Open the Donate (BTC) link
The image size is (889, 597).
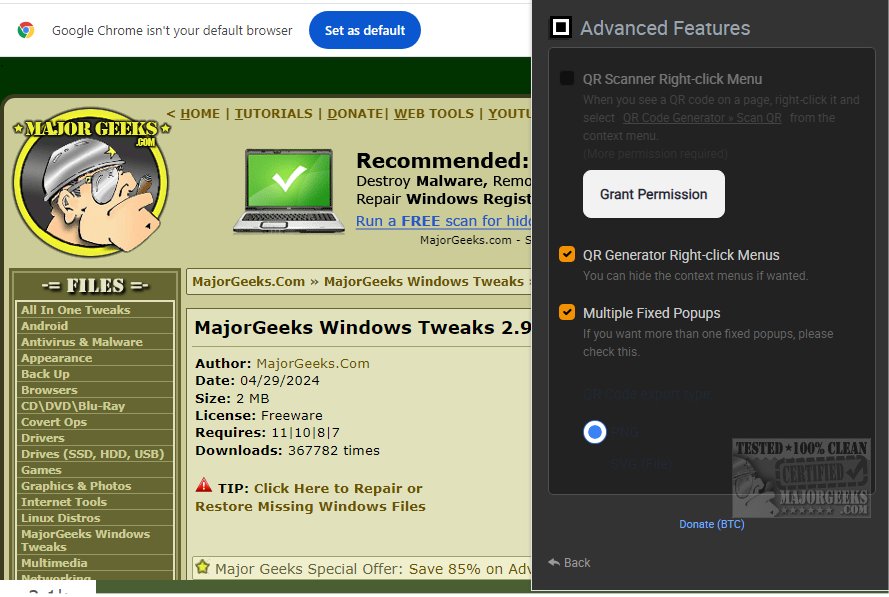click(x=712, y=524)
